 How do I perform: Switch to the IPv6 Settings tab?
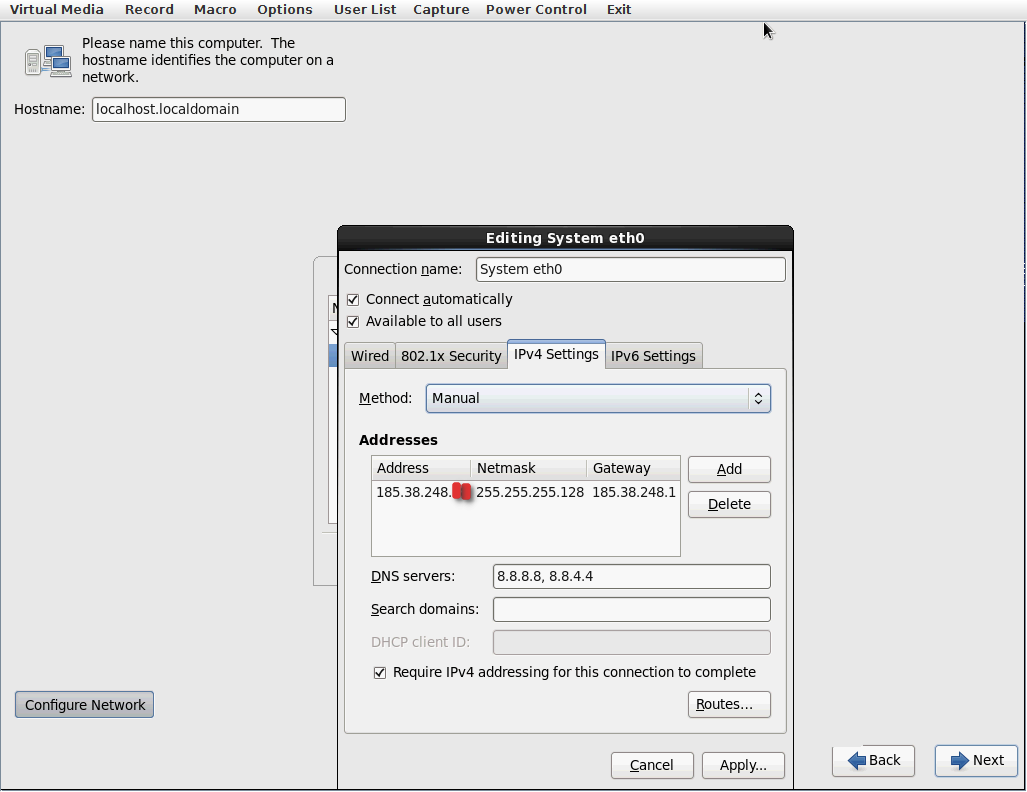click(653, 356)
